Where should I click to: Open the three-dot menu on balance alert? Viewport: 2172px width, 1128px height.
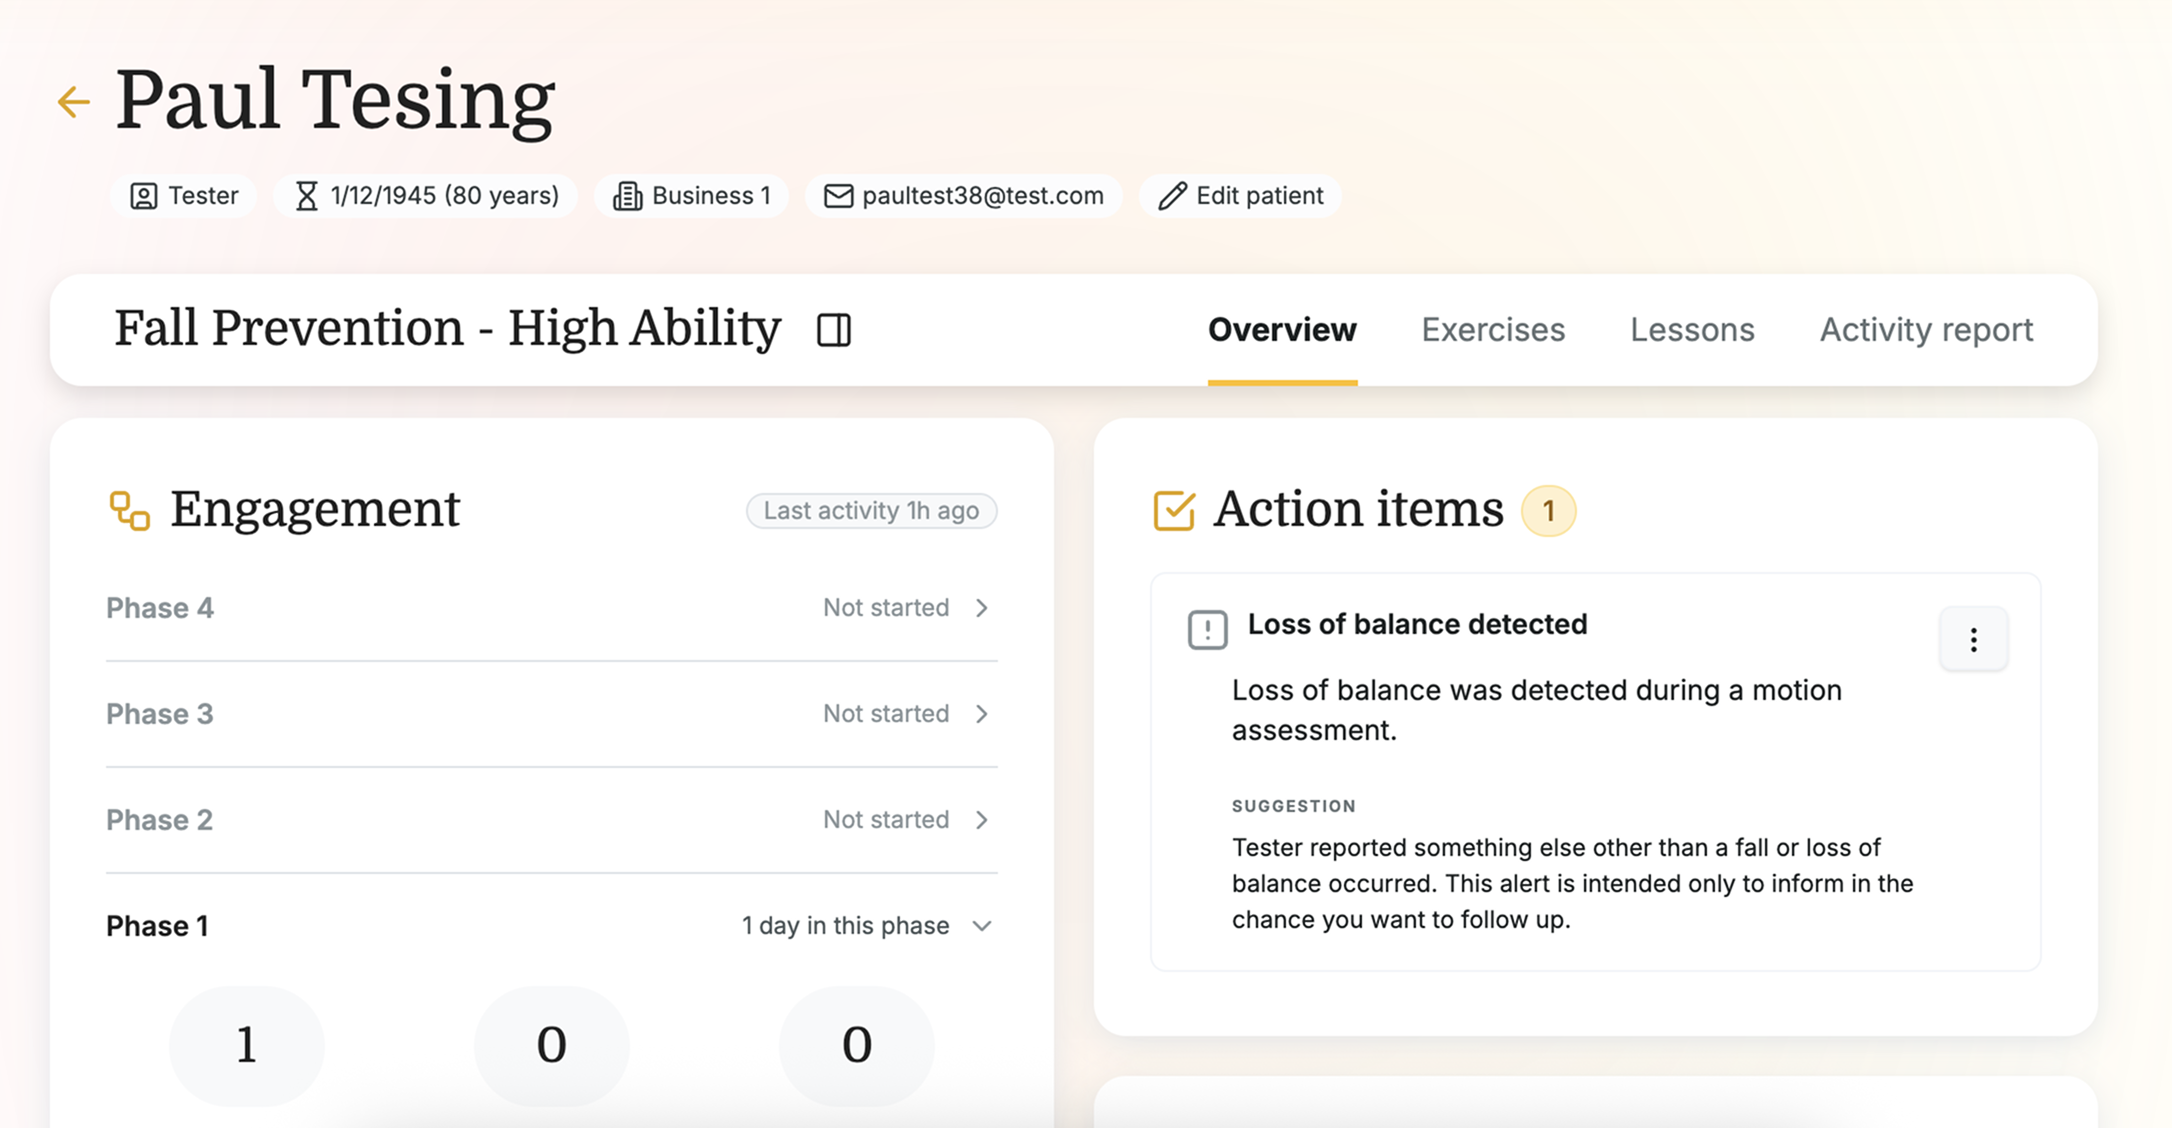(x=1973, y=639)
